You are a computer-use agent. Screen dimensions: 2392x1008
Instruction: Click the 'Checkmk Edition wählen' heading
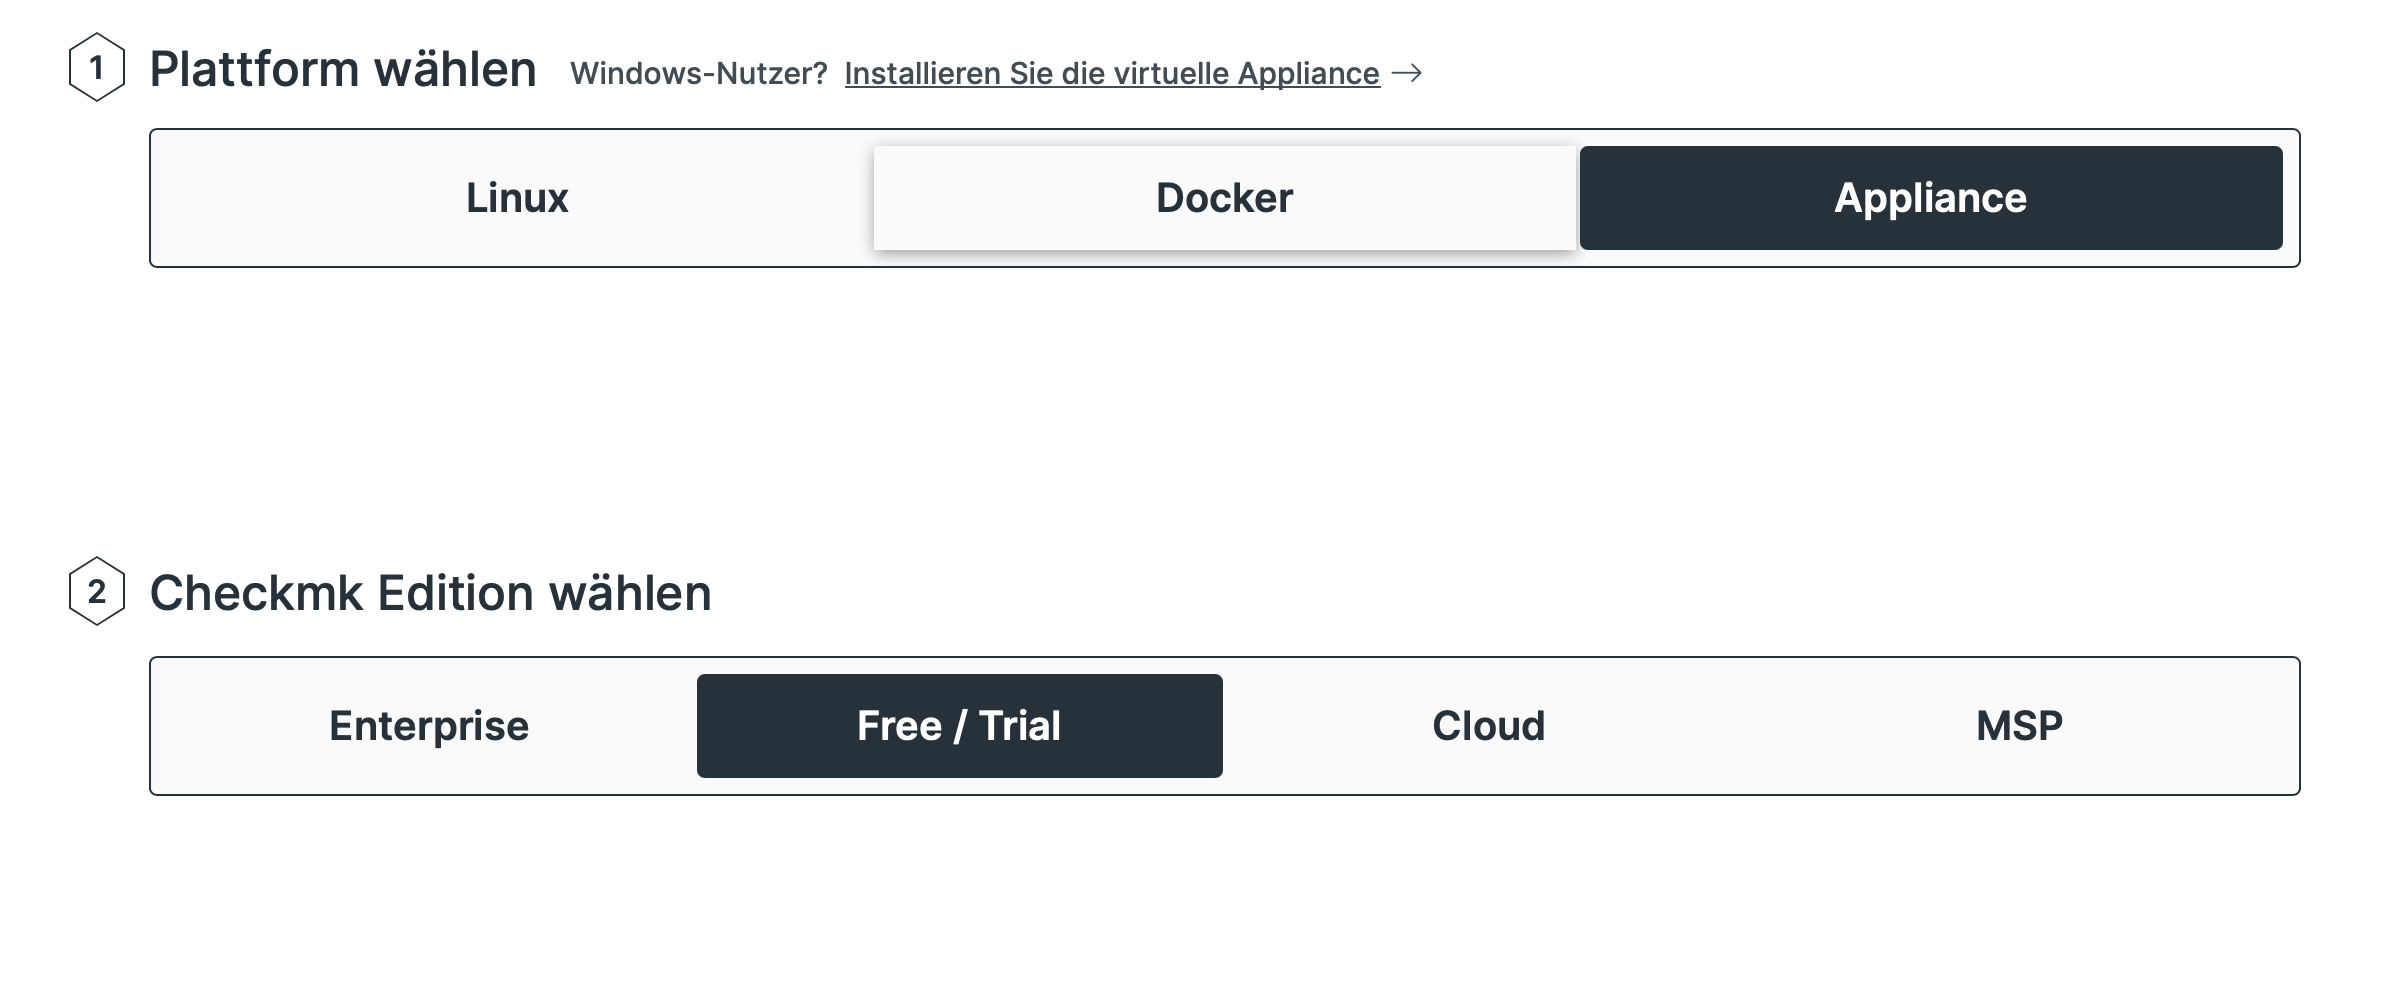[x=430, y=593]
